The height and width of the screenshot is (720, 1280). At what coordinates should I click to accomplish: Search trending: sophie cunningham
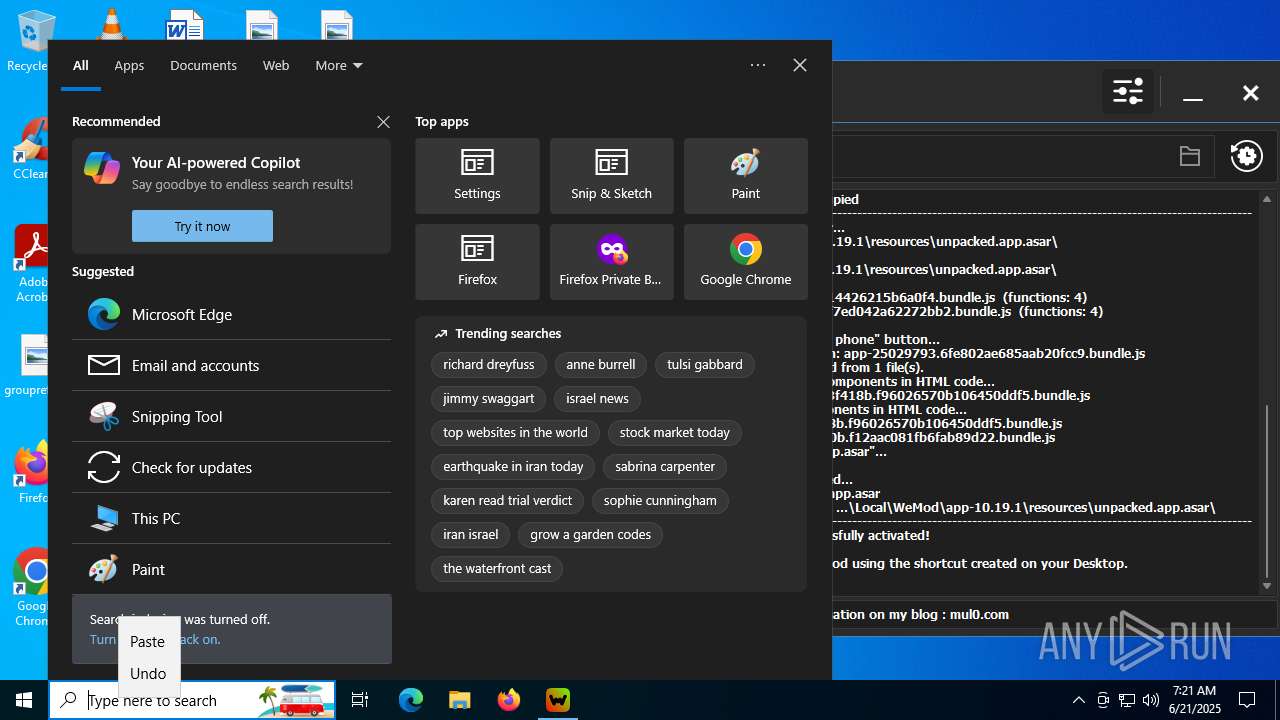[x=660, y=501]
